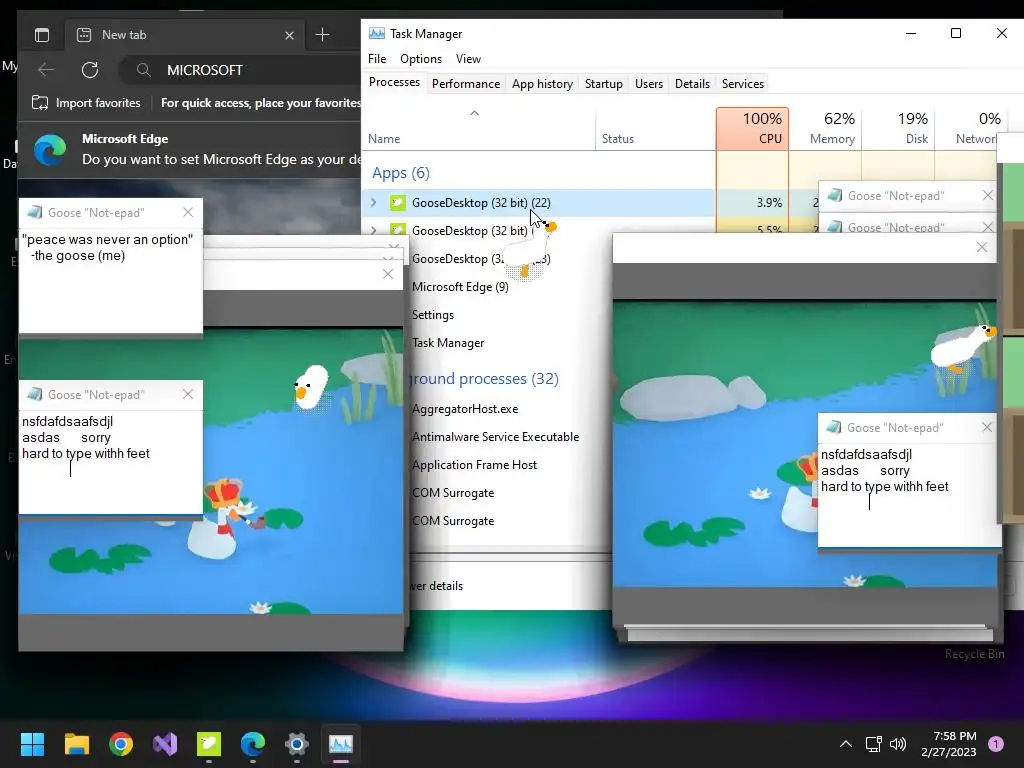Sort processes by the Name column
This screenshot has height=768, width=1024.
[x=479, y=129]
